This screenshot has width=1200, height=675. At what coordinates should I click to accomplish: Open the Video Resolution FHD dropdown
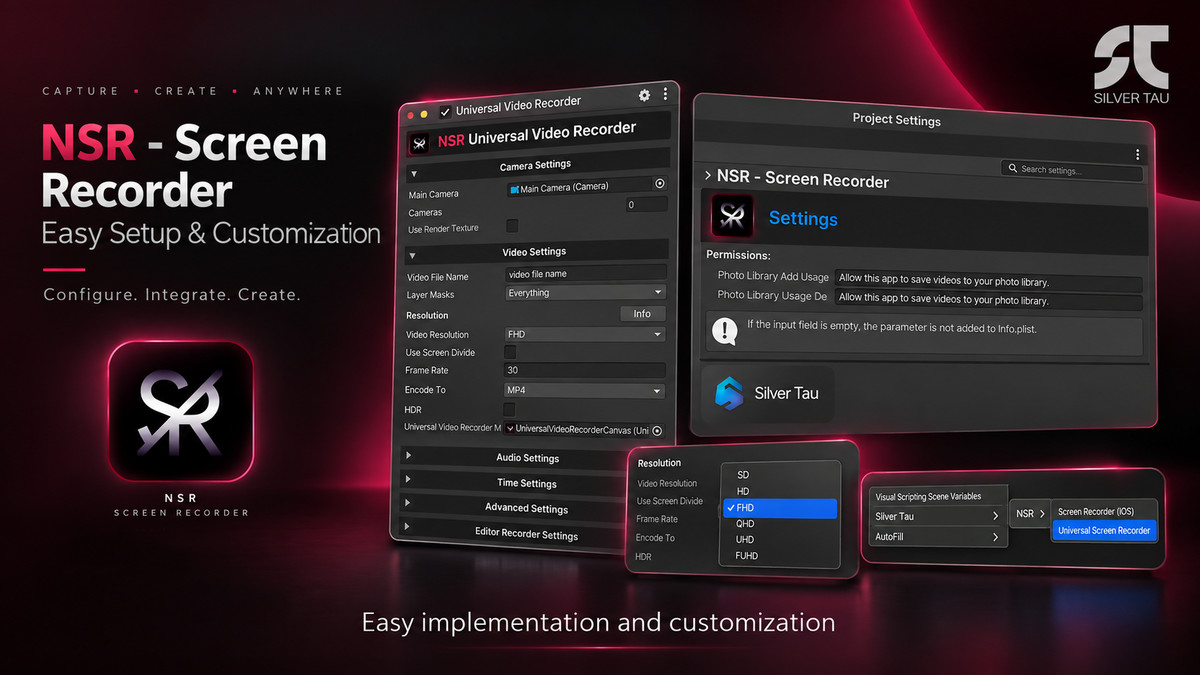click(585, 334)
